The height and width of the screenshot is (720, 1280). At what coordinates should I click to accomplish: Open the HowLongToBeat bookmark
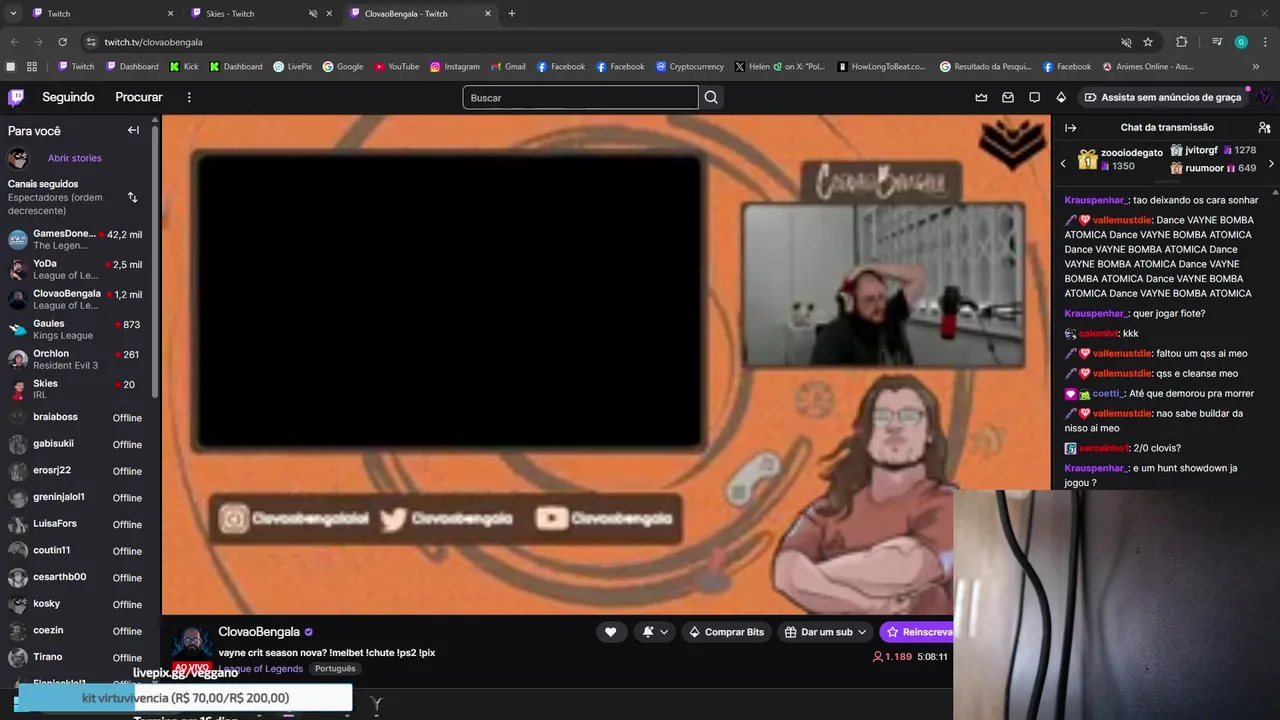coord(883,67)
